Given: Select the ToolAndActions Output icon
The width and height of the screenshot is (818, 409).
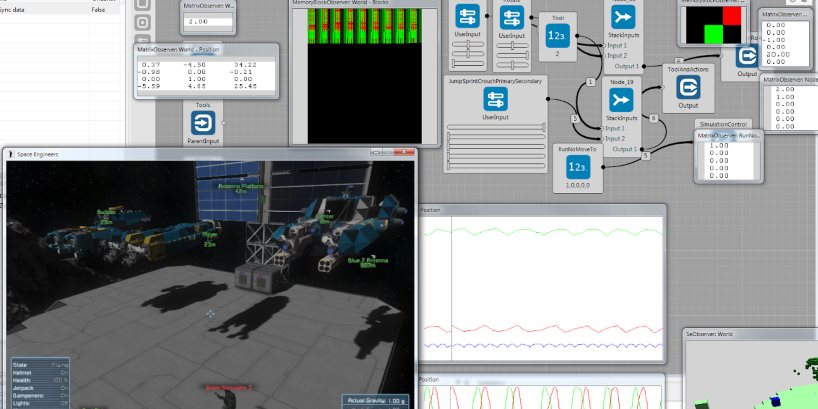Looking at the screenshot, I should tap(688, 87).
